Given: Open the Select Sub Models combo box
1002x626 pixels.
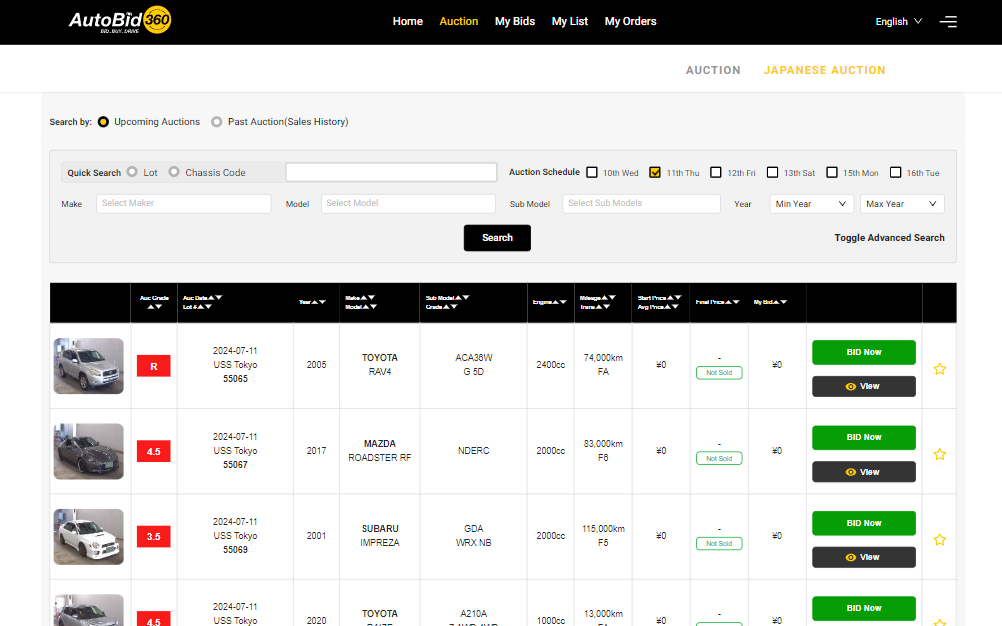Looking at the screenshot, I should point(642,203).
